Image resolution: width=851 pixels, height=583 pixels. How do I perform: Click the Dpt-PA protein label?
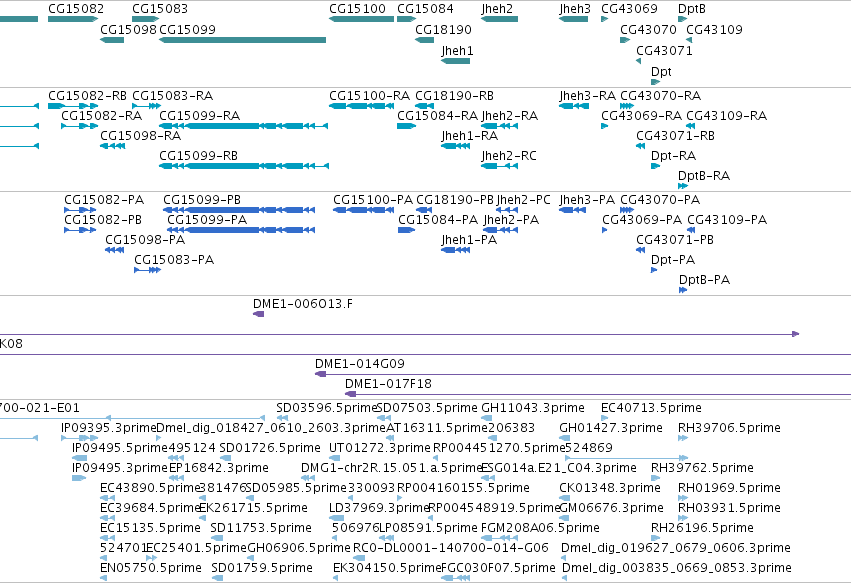pos(673,260)
